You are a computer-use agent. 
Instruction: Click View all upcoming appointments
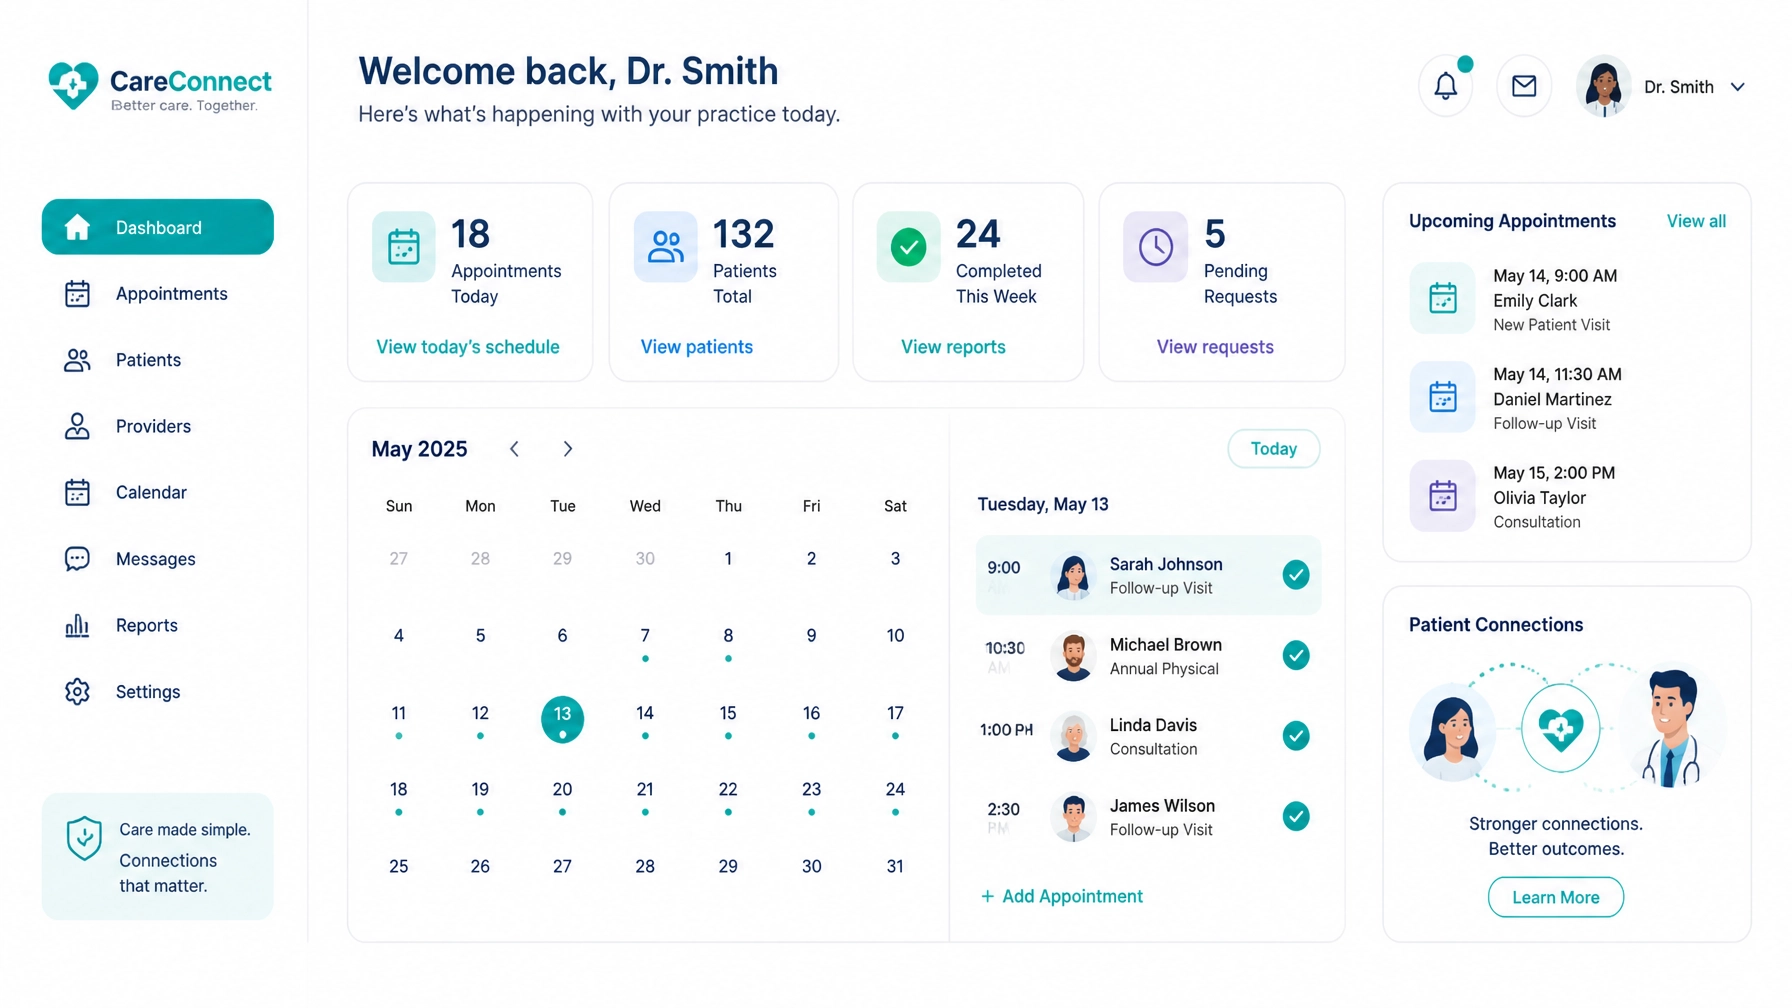point(1696,221)
